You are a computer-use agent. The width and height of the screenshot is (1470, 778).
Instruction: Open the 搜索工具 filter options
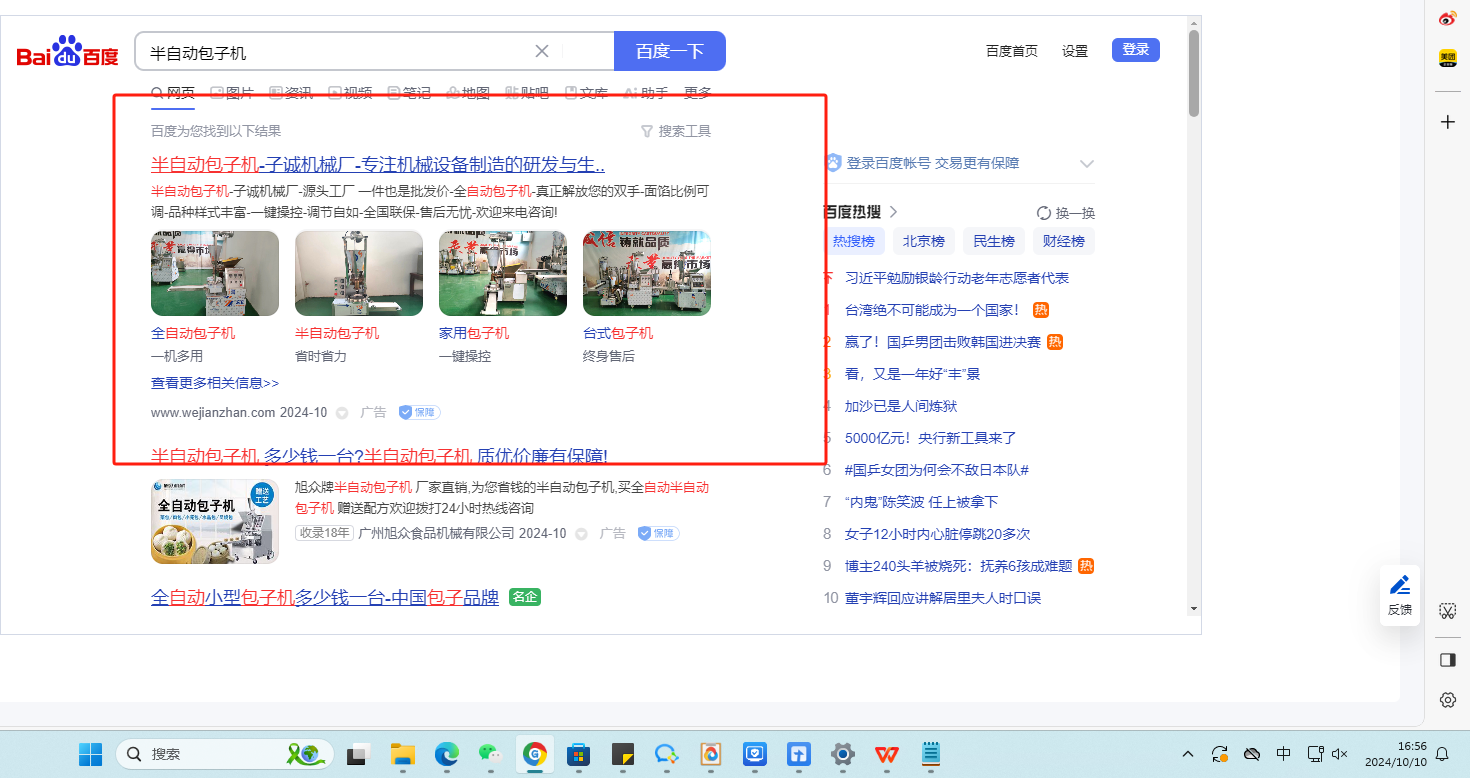[x=676, y=131]
